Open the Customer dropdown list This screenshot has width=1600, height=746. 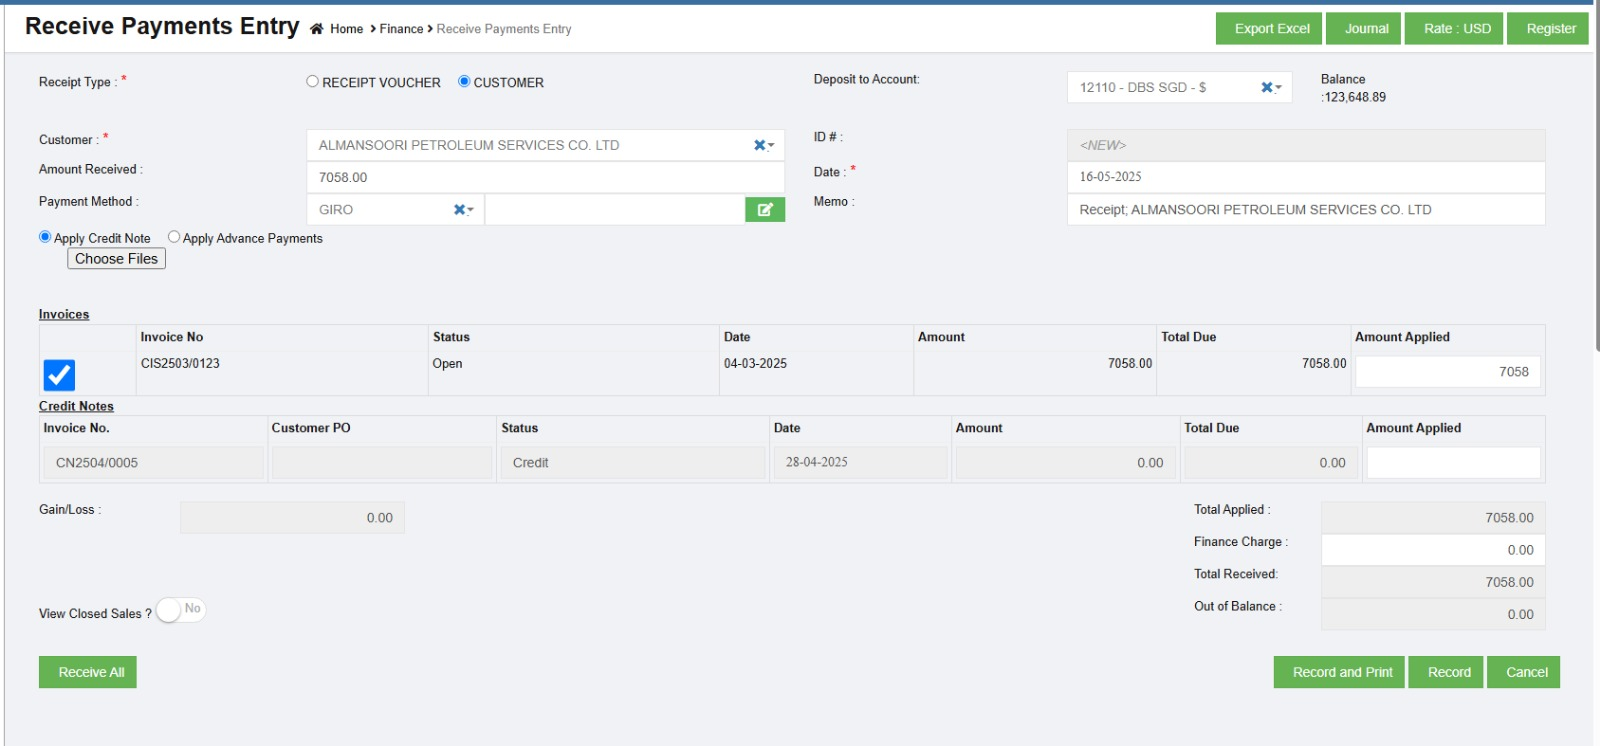pos(771,146)
